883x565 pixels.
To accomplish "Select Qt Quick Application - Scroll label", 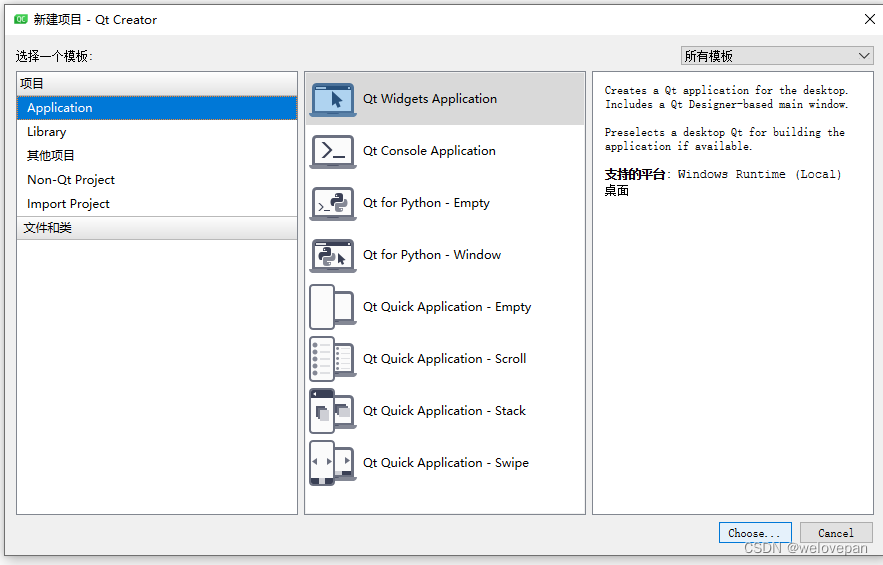I will point(444,359).
